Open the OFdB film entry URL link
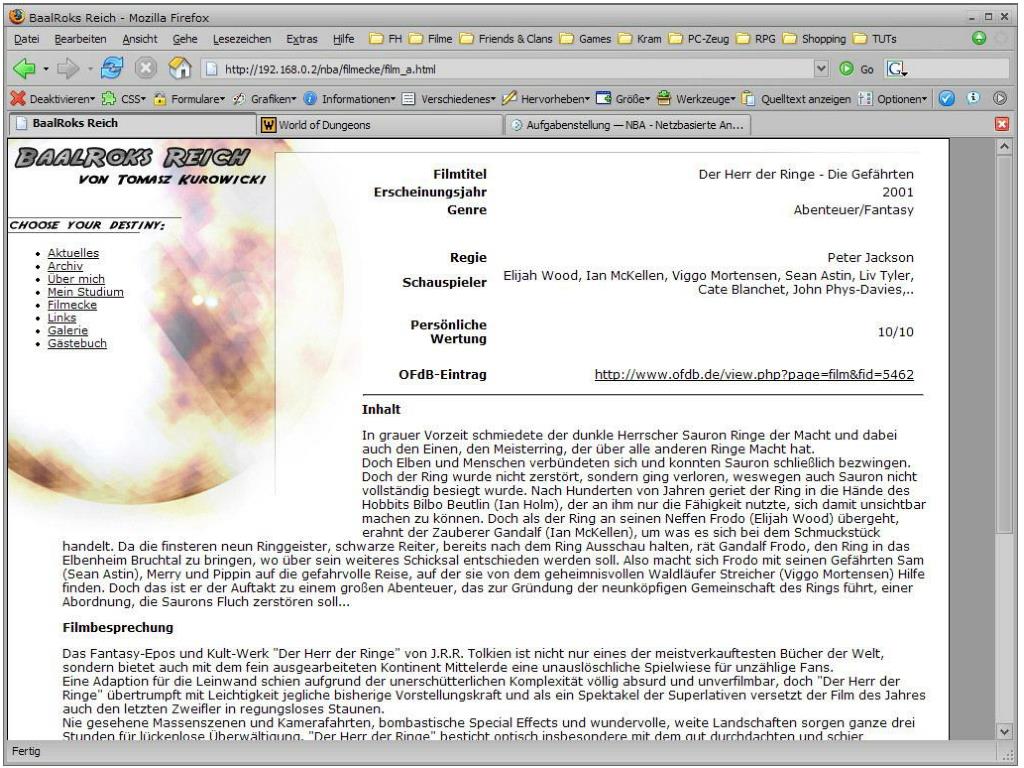This screenshot has height=768, width=1024. point(754,374)
